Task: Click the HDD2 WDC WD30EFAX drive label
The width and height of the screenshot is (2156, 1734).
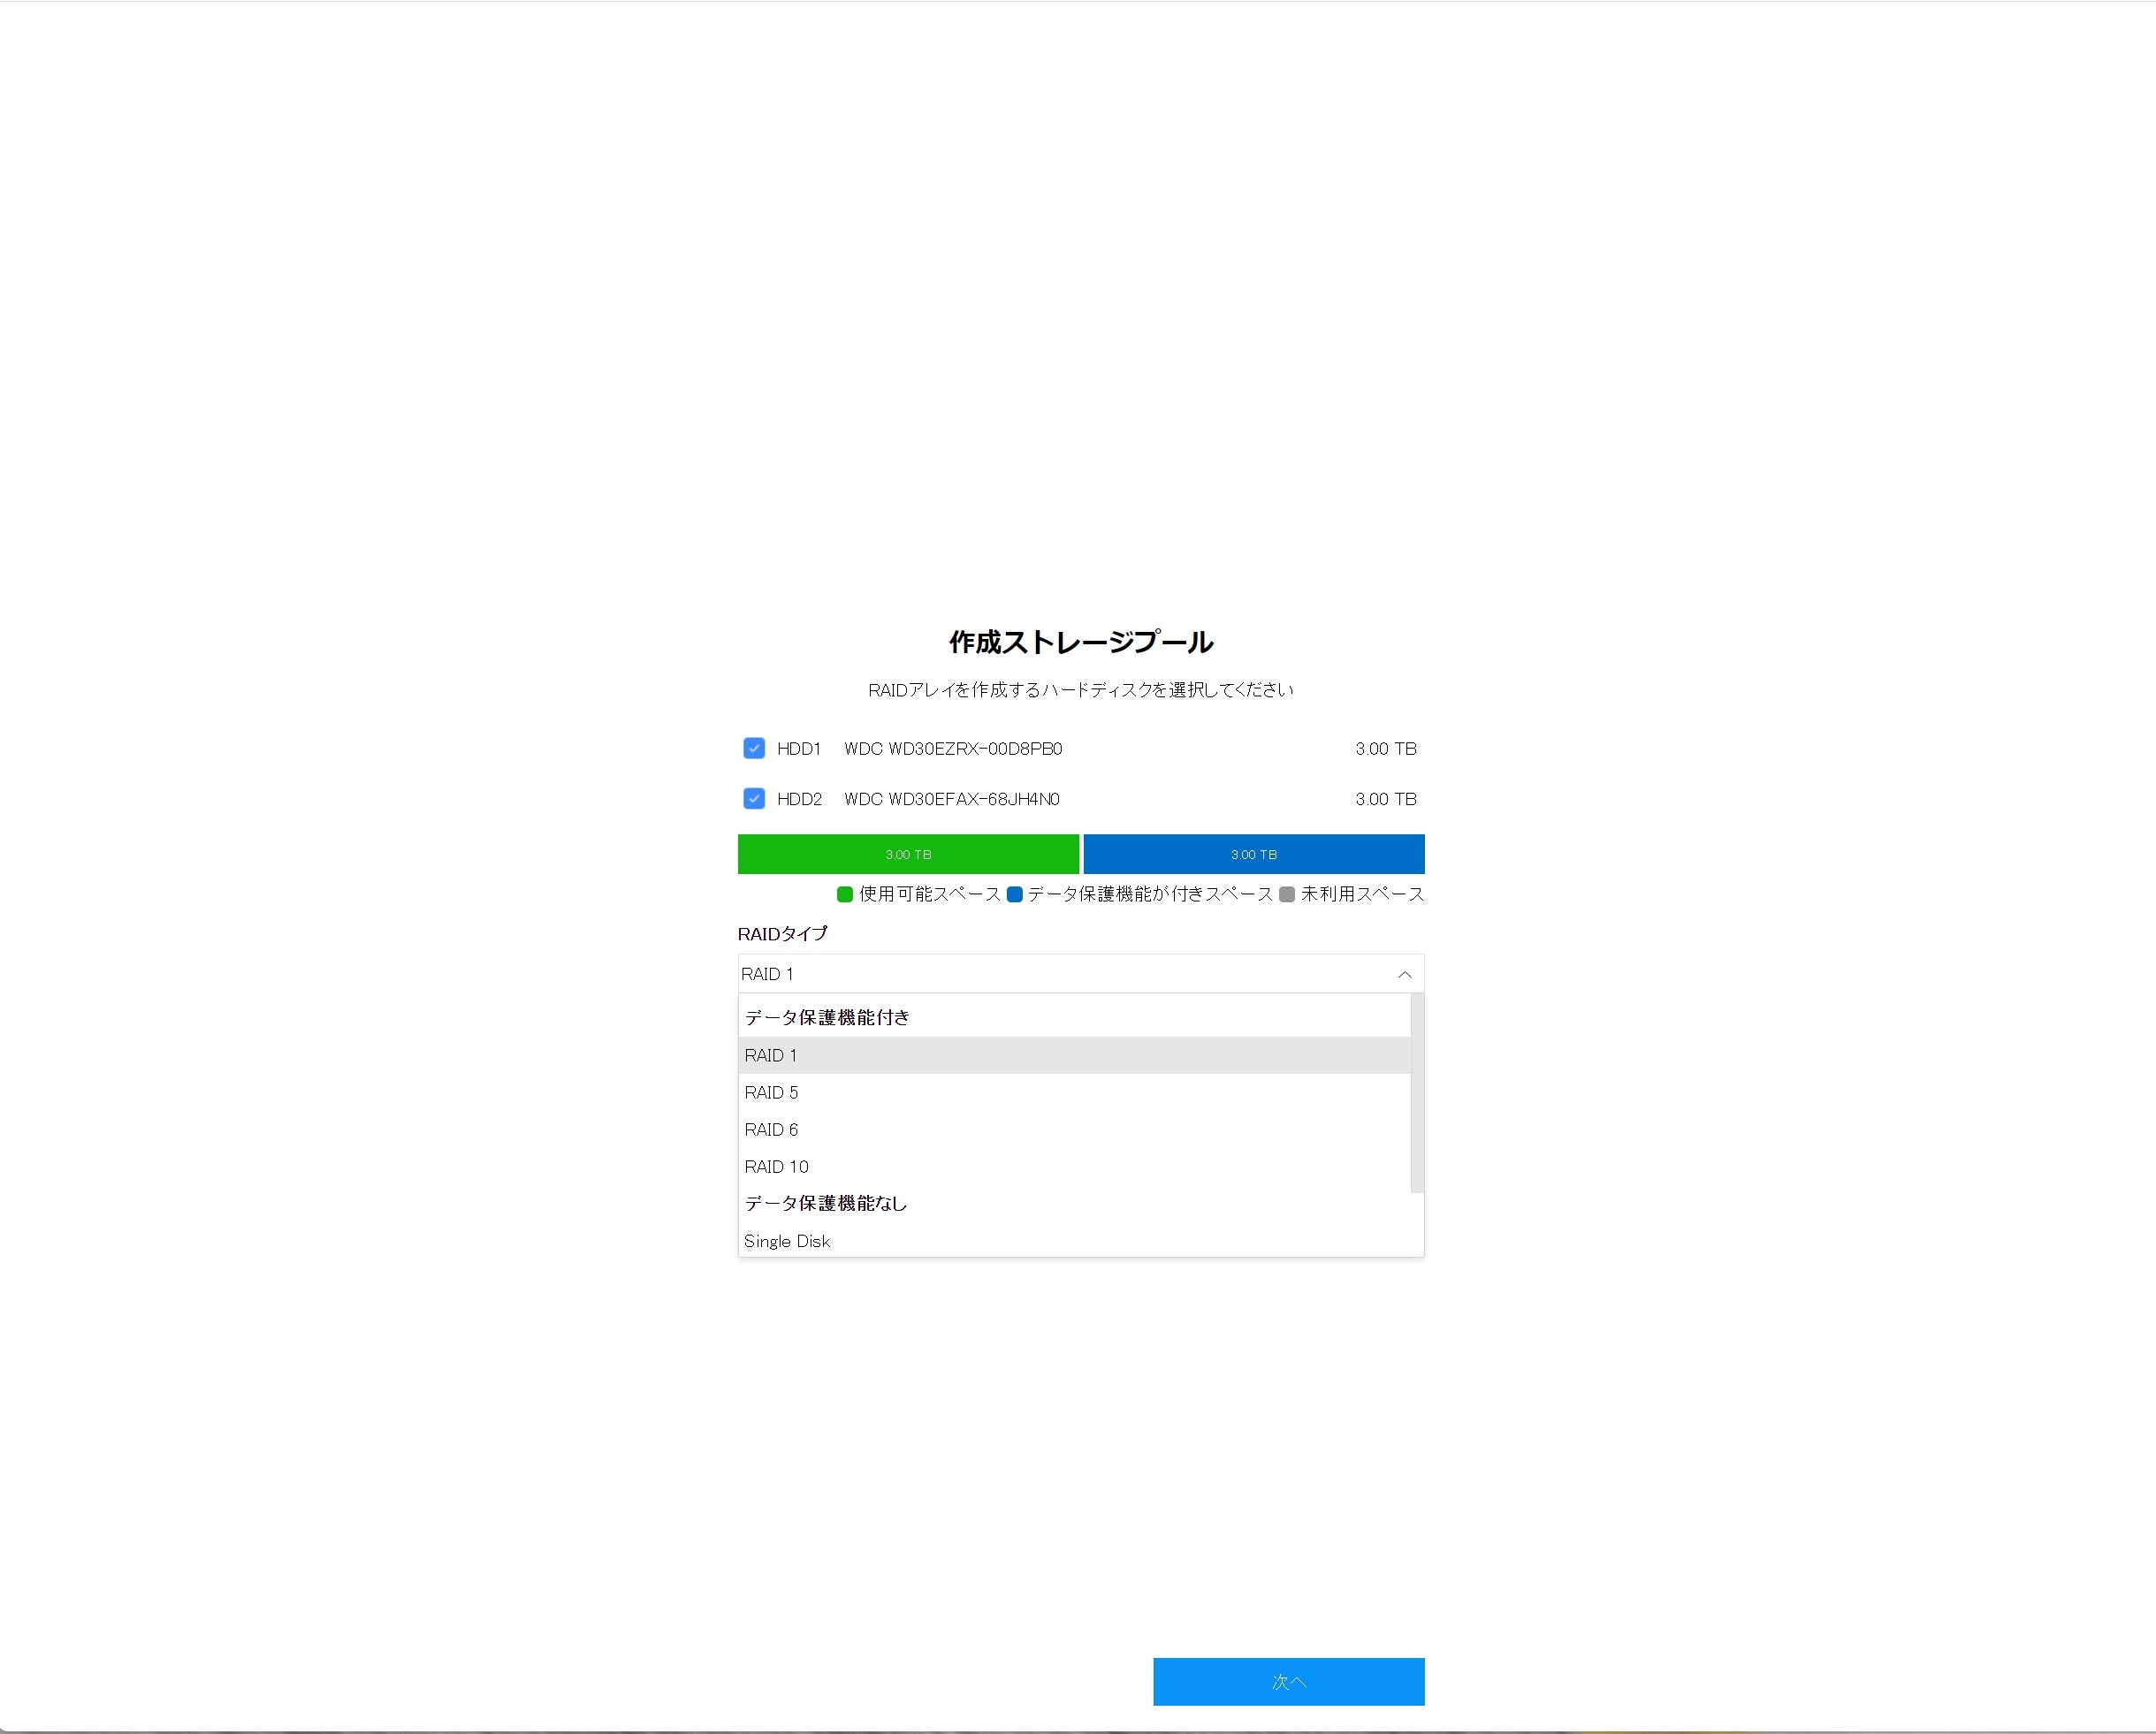Action: coord(951,798)
